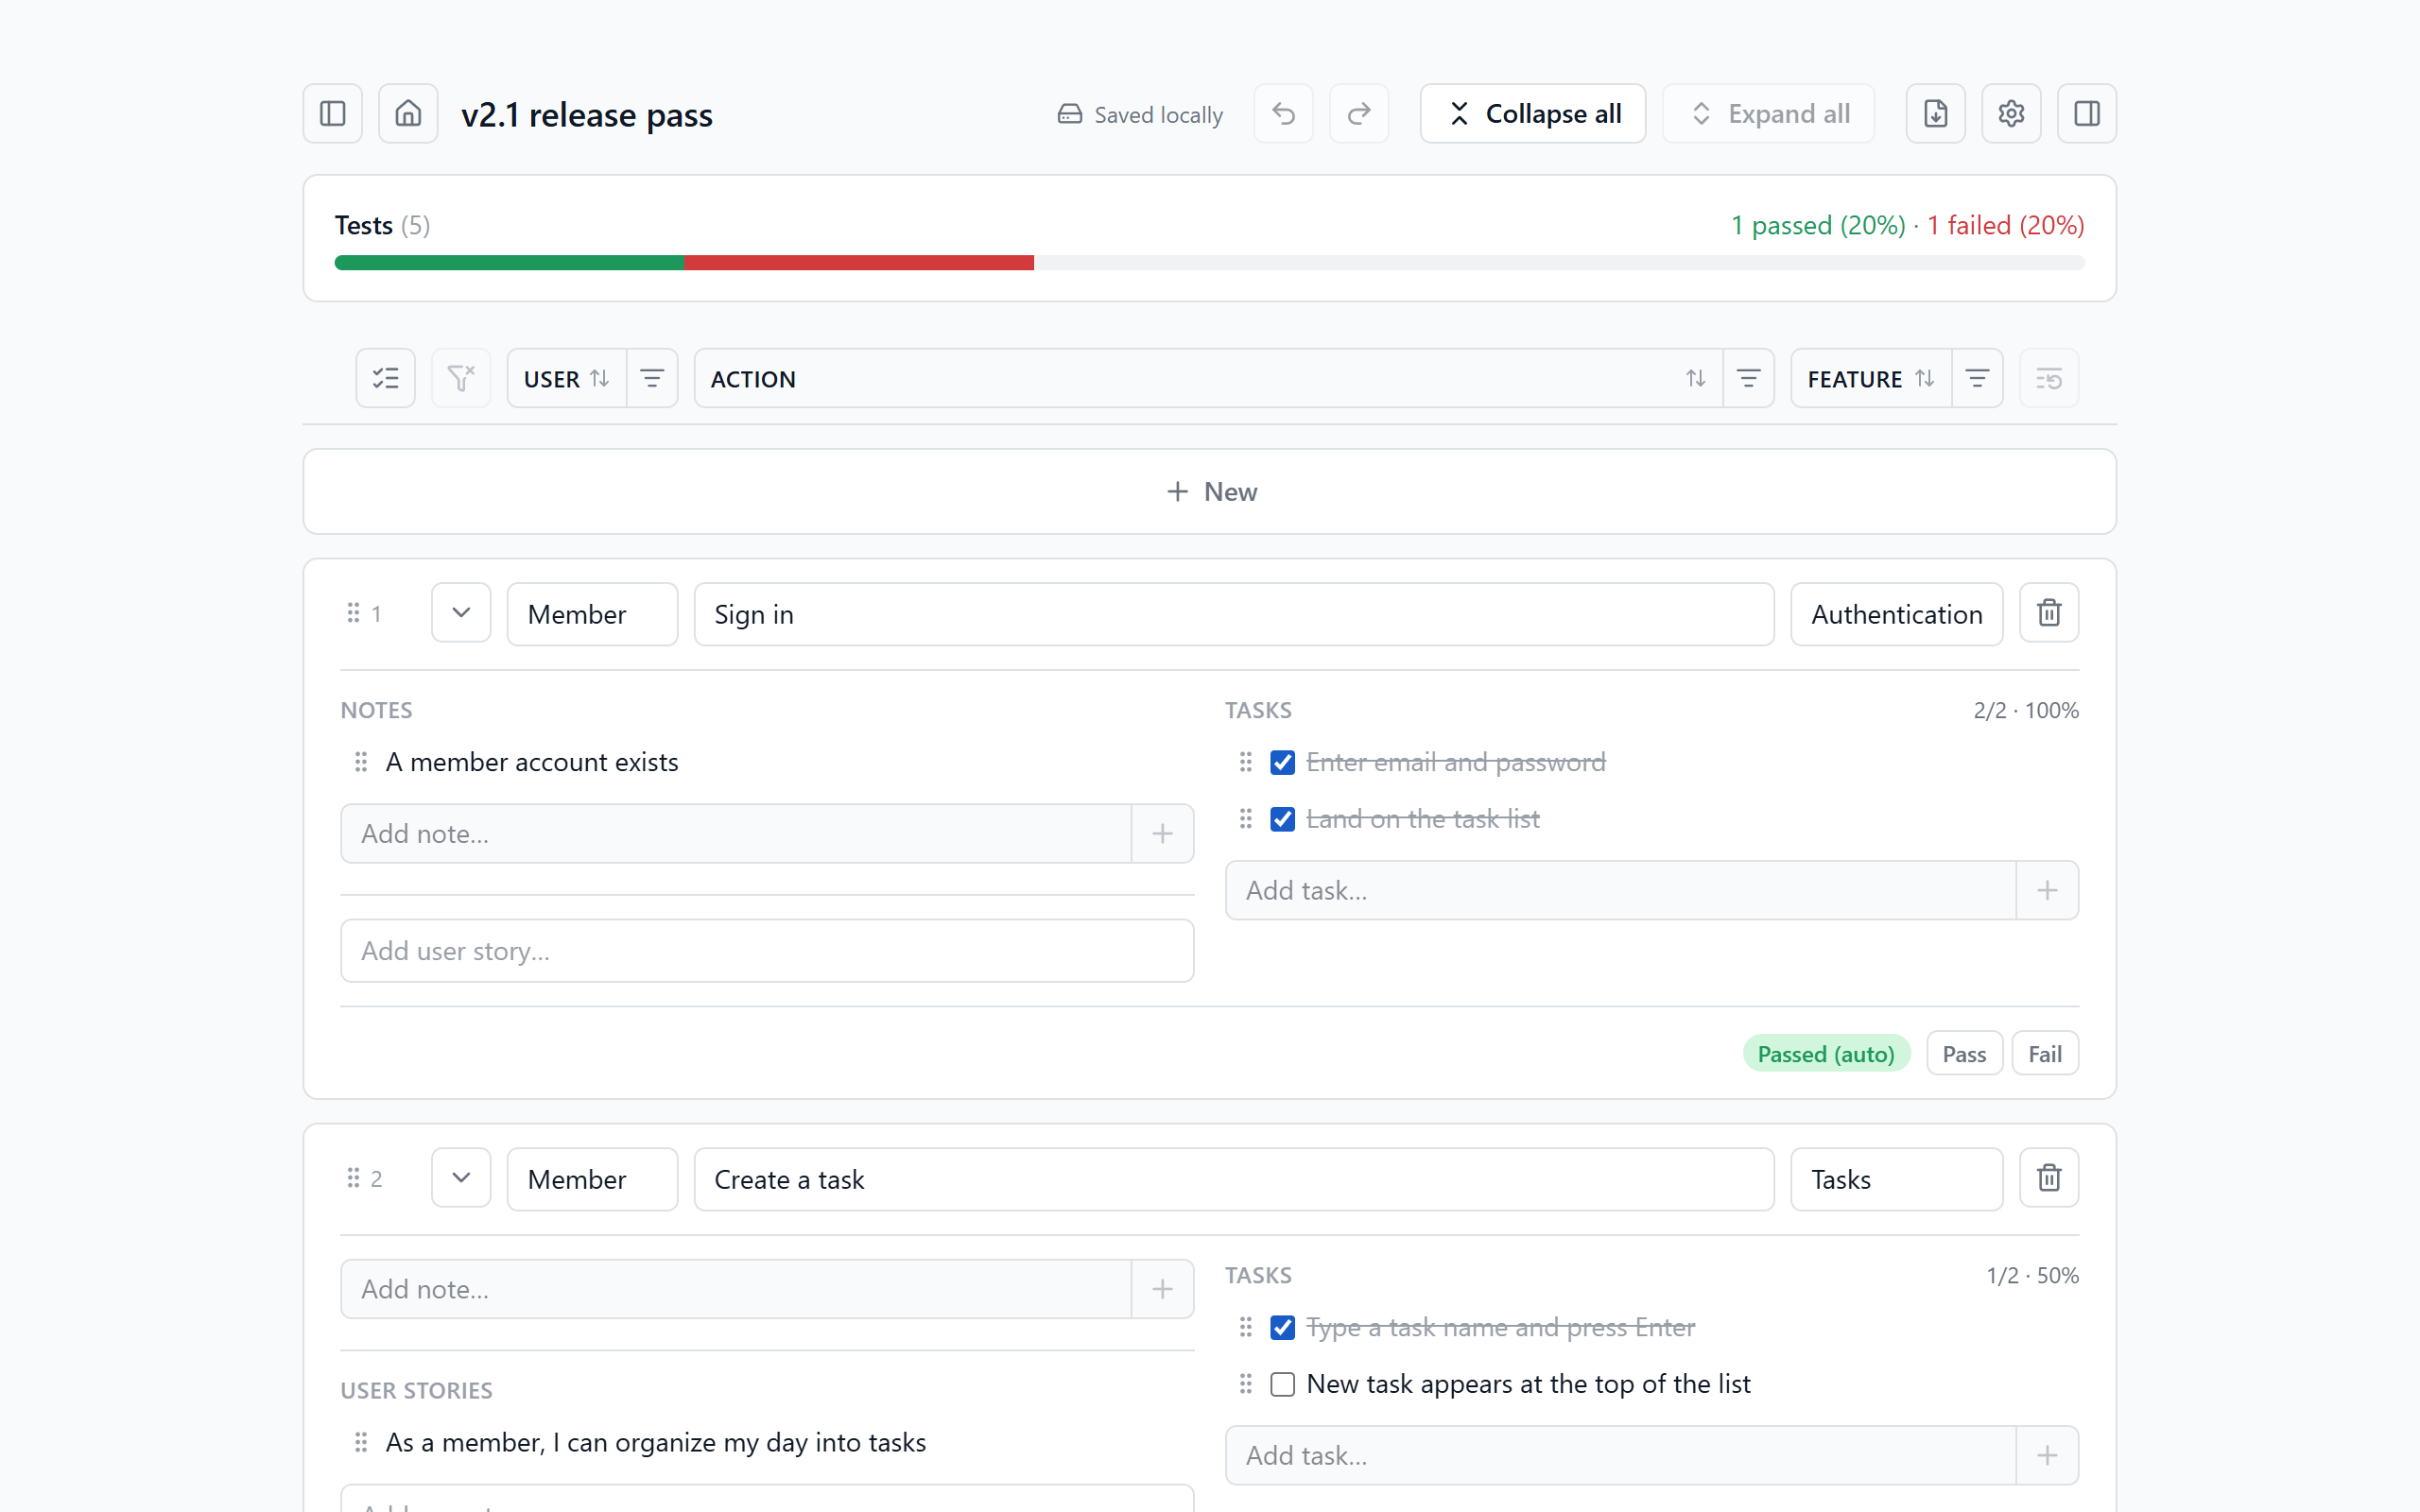
Task: Sort by FEATURE column
Action: point(1871,378)
